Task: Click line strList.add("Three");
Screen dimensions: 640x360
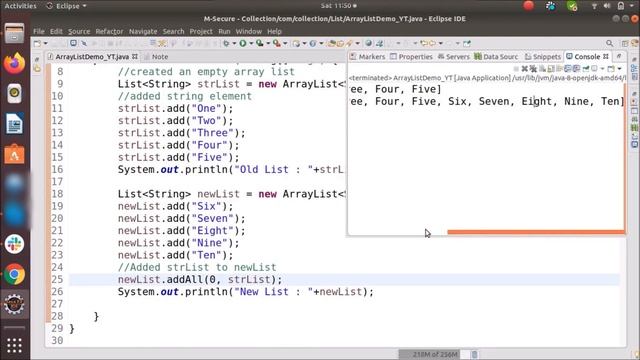Action: (x=182, y=133)
